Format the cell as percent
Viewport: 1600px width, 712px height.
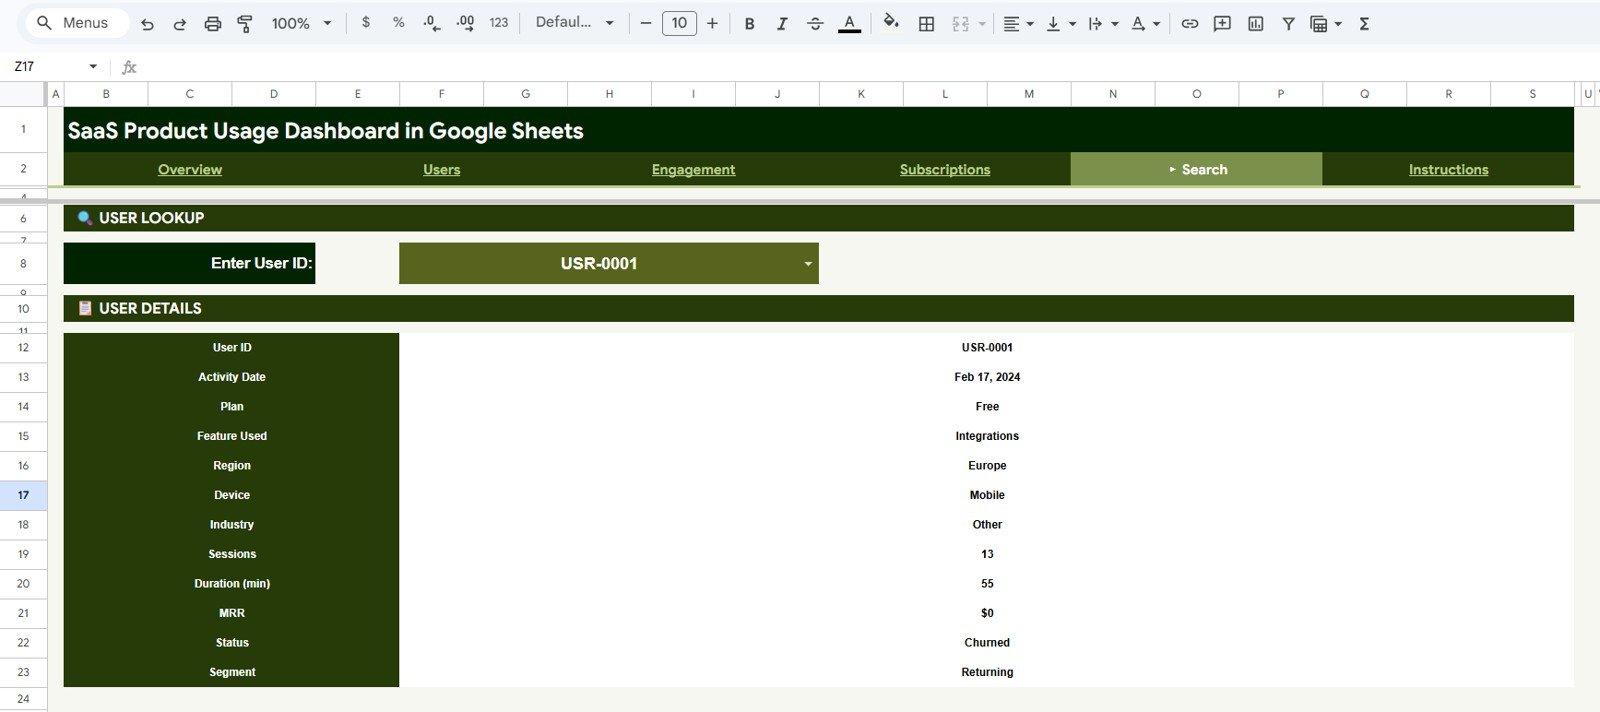click(399, 23)
